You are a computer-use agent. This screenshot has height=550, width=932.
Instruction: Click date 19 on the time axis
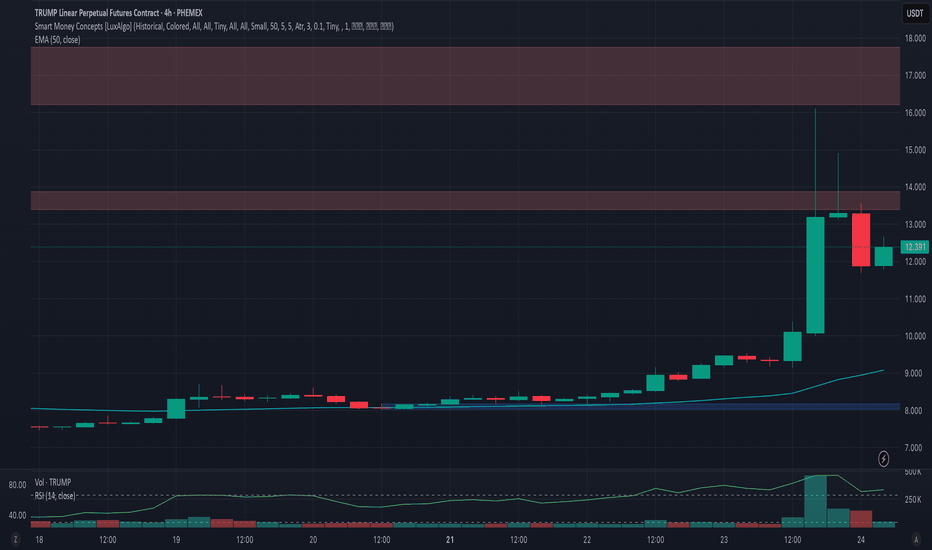[176, 540]
